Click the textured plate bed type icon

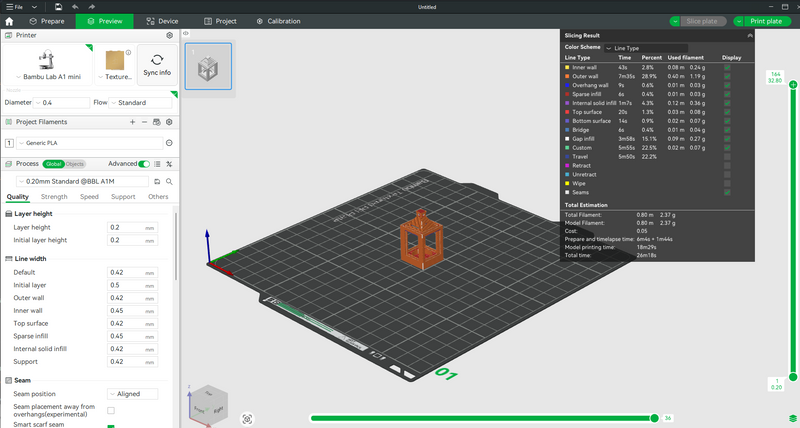115,61
